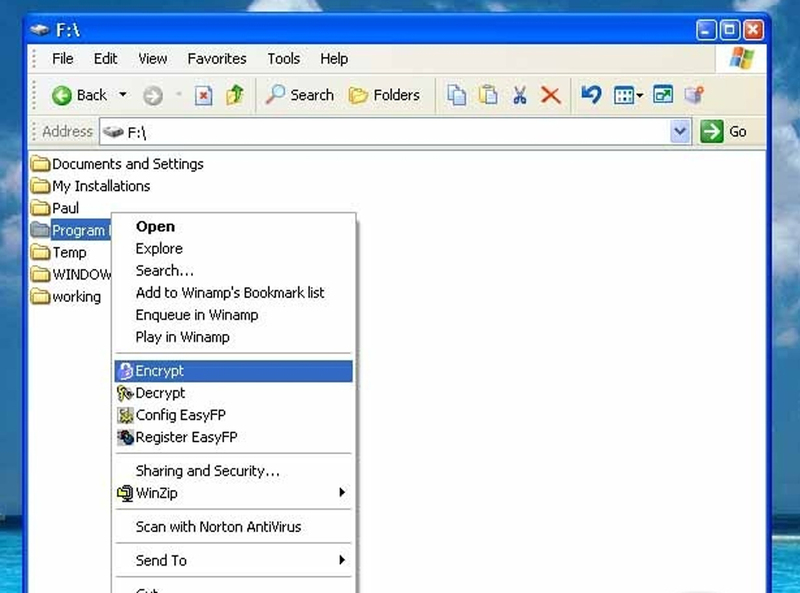This screenshot has height=593, width=800.
Task: Minimize the F:\ window
Action: pyautogui.click(x=706, y=30)
